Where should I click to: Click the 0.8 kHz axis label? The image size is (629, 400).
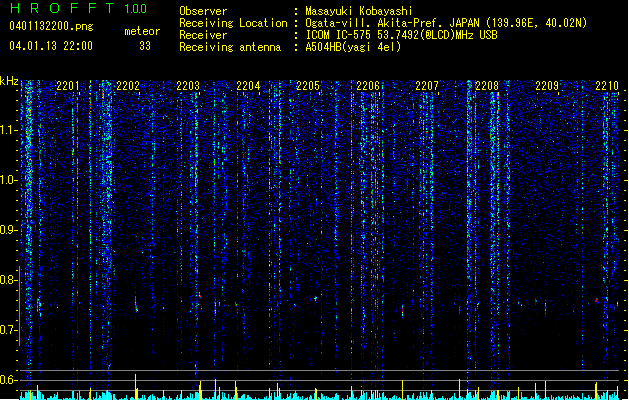[9, 280]
